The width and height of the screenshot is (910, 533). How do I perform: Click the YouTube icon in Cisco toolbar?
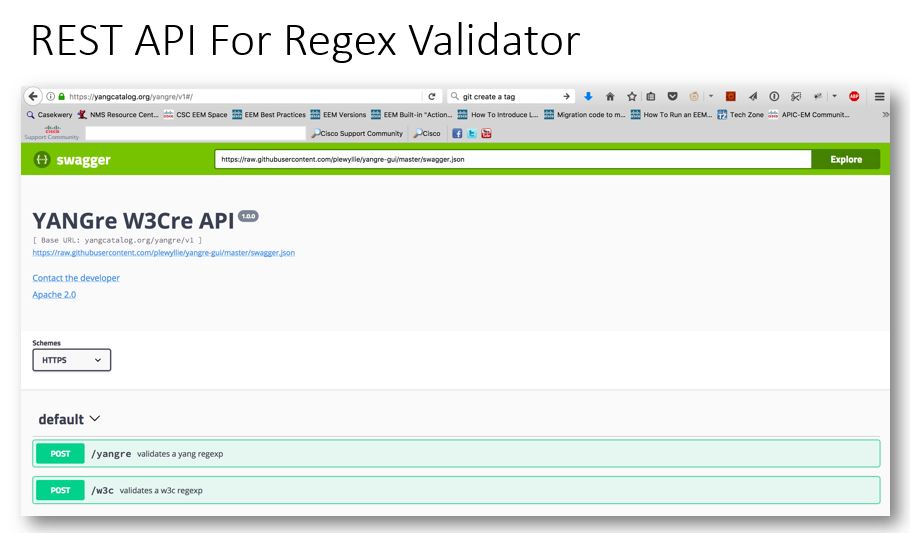(486, 134)
